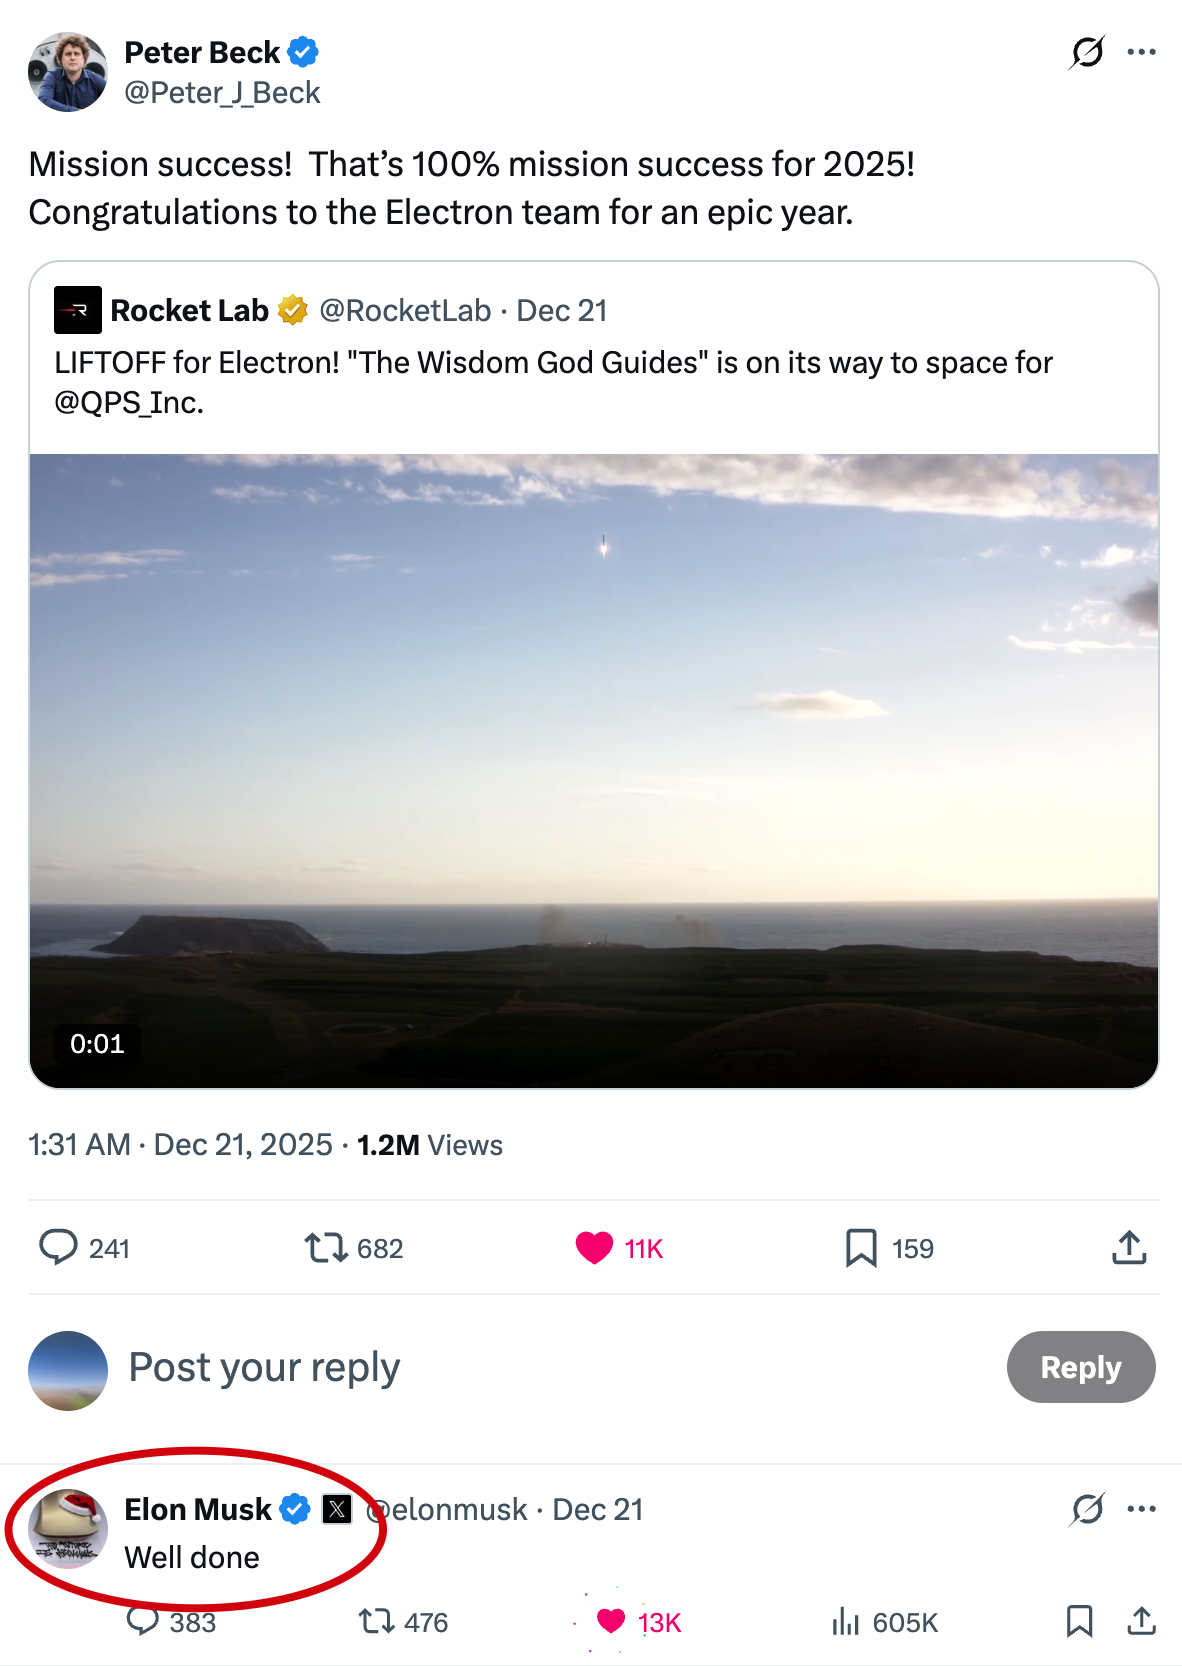Click the Grok icon on Peter Beck's post
Viewport: 1182px width, 1666px height.
click(x=1087, y=52)
